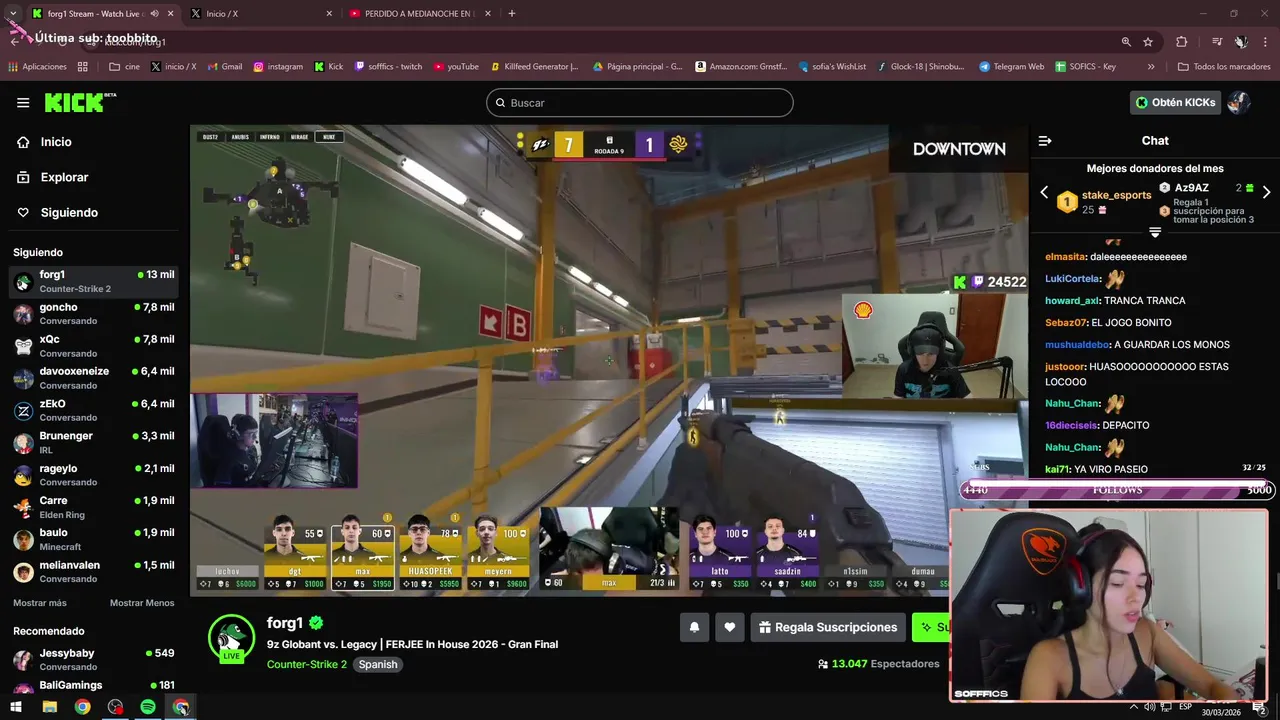This screenshot has height=720, width=1280.
Task: Open a new browser tab
Action: (512, 14)
